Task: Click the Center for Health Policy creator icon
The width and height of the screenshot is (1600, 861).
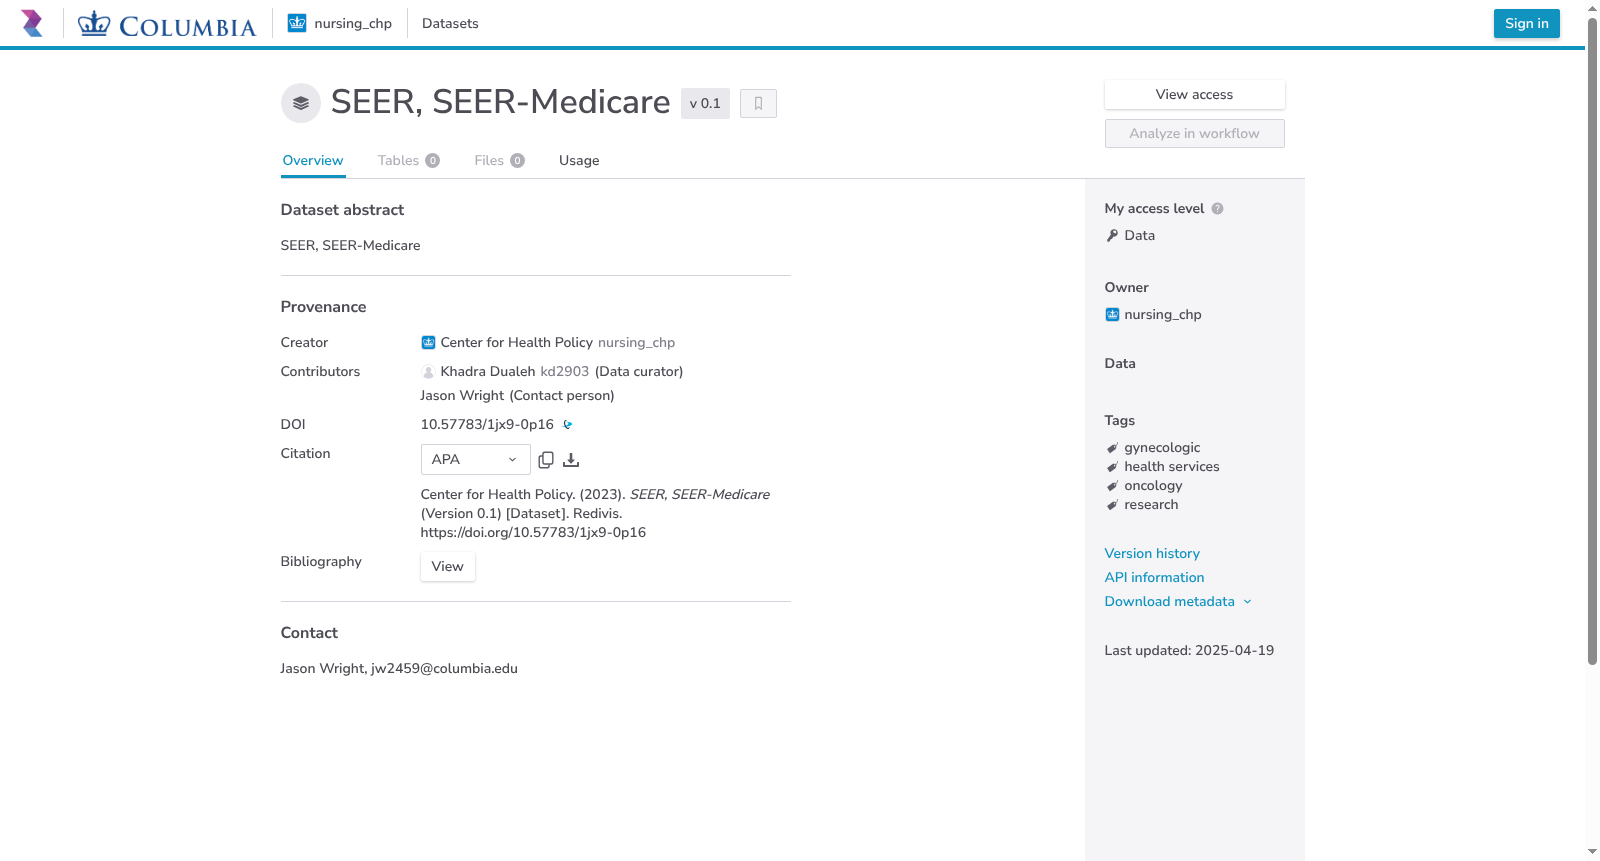Action: [428, 342]
